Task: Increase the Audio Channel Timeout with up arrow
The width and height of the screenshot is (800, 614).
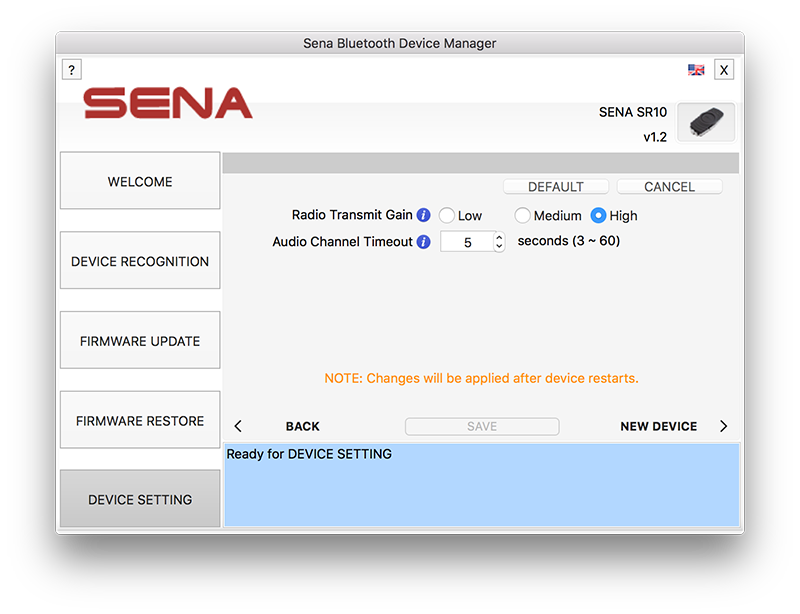Action: (x=499, y=237)
